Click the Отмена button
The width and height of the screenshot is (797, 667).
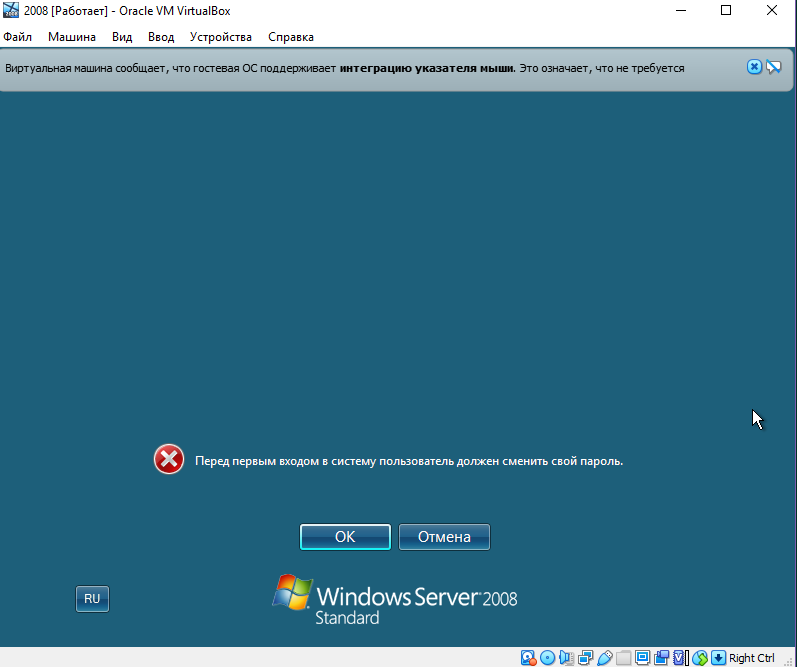[444, 537]
